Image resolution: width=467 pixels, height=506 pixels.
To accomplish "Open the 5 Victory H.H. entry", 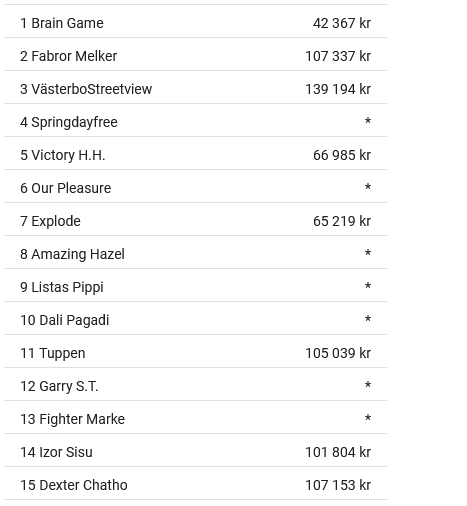I will point(195,153).
